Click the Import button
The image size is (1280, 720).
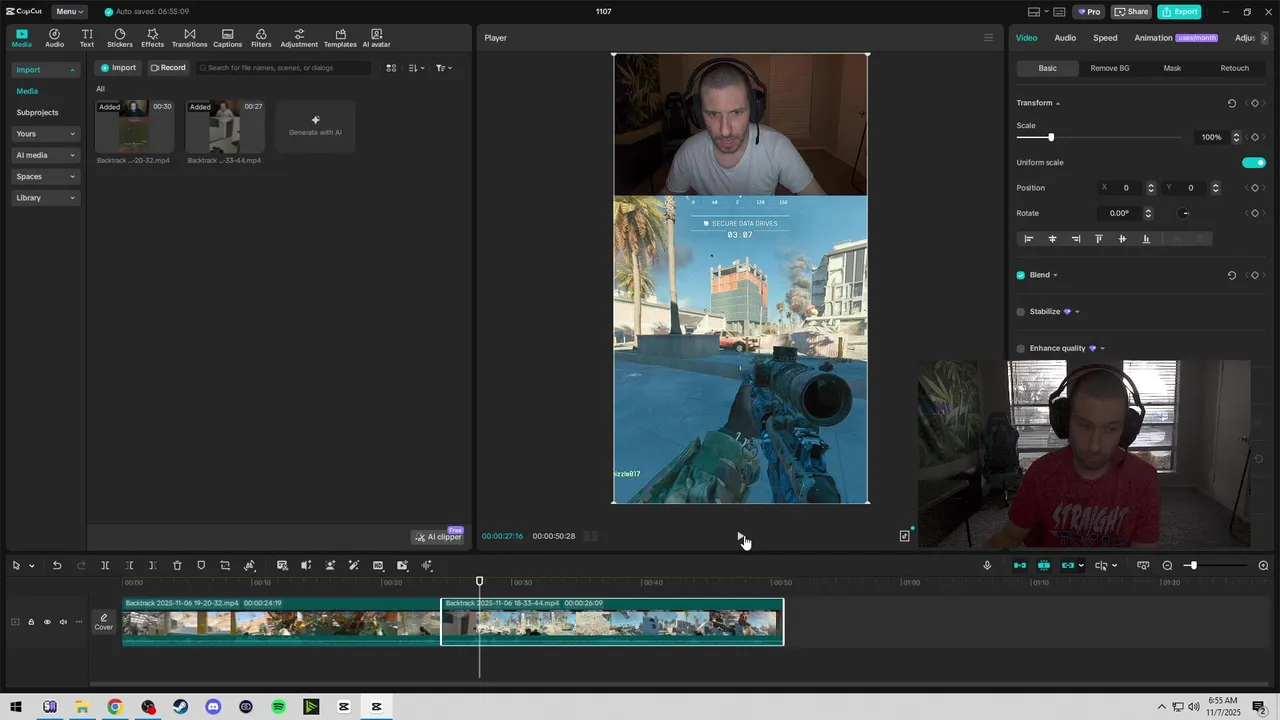point(118,68)
